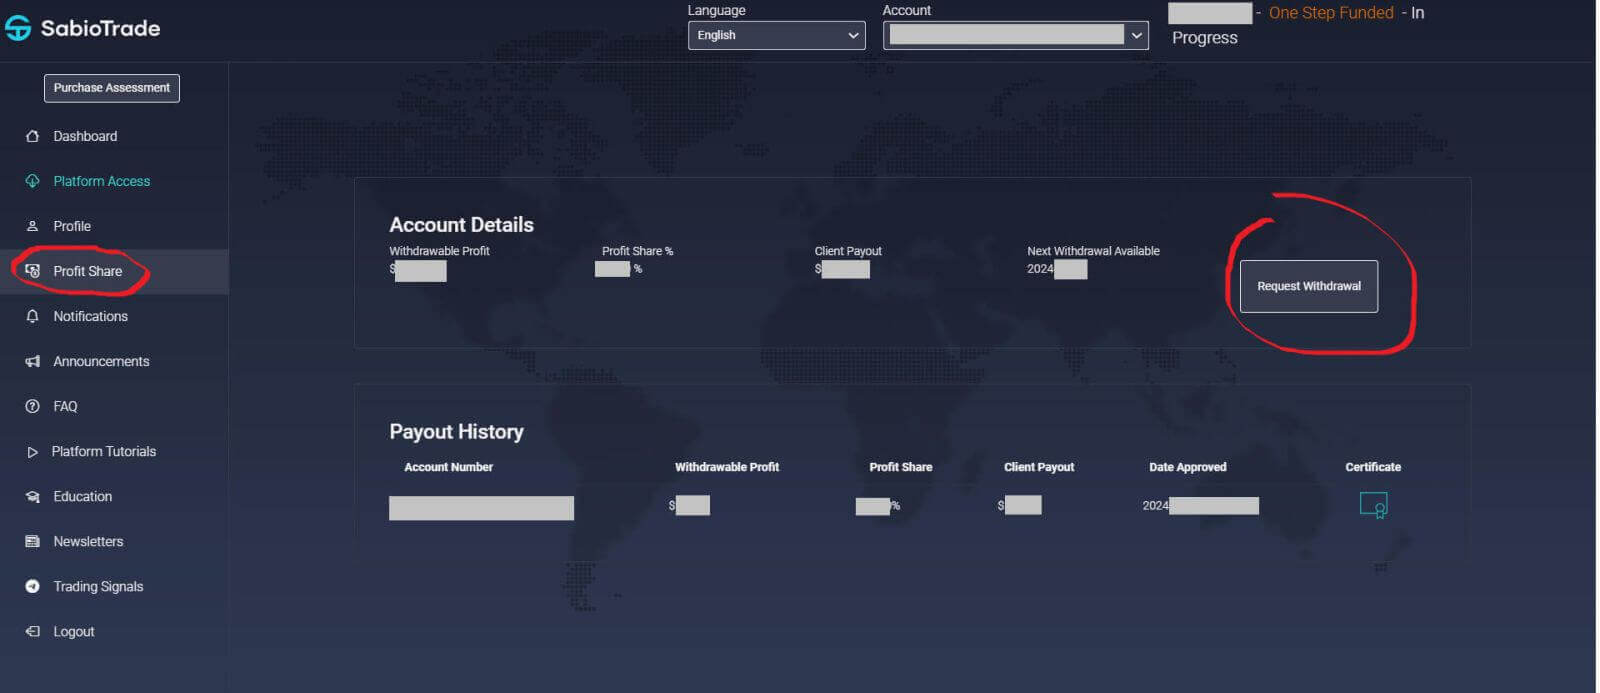
Task: Click the SabioTrade logo icon
Action: pyautogui.click(x=18, y=28)
